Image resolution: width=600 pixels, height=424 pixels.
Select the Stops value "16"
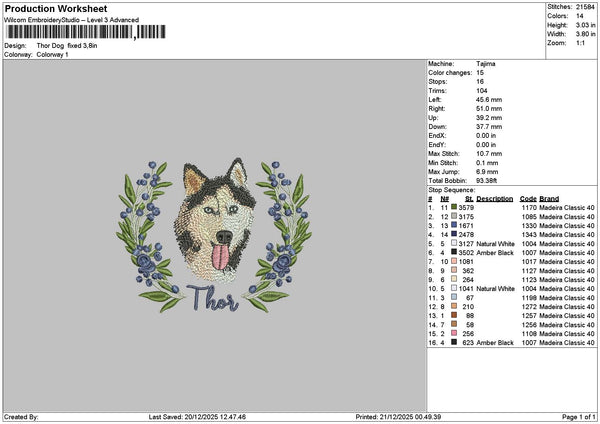pyautogui.click(x=480, y=82)
